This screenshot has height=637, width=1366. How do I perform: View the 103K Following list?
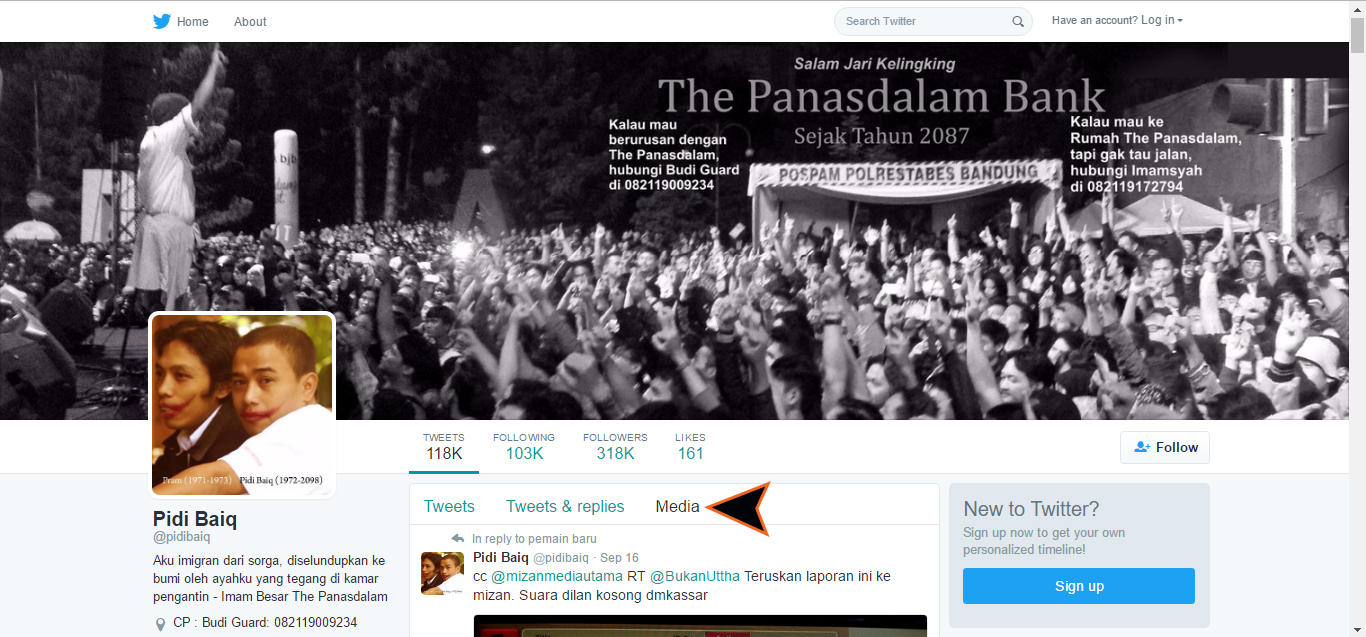pos(524,446)
